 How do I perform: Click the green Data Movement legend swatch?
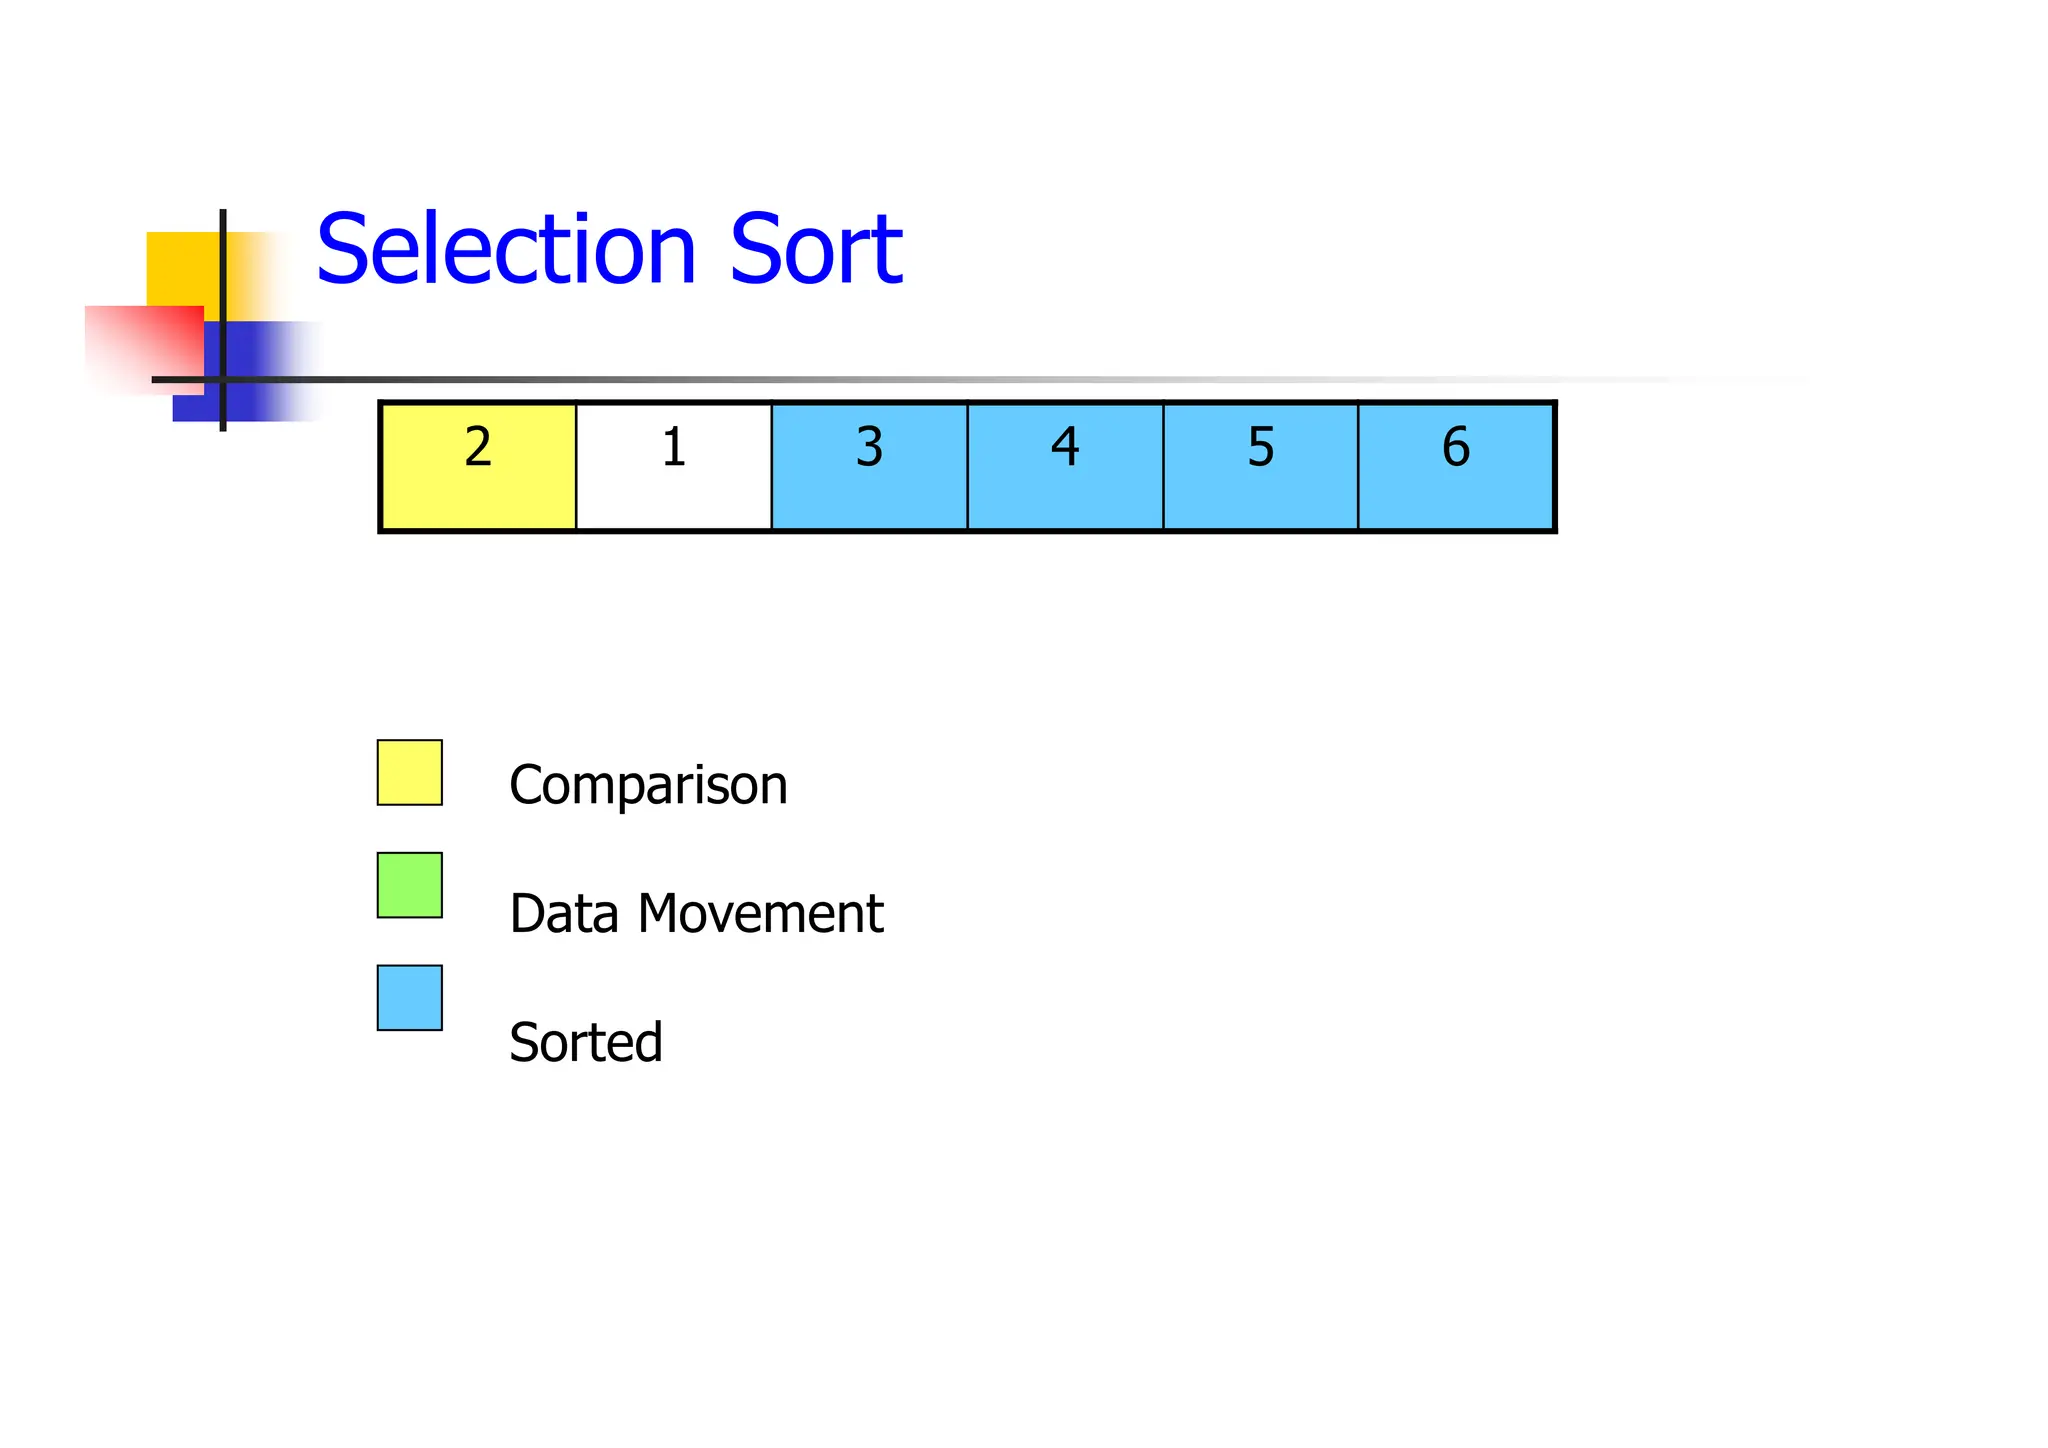pyautogui.click(x=409, y=885)
